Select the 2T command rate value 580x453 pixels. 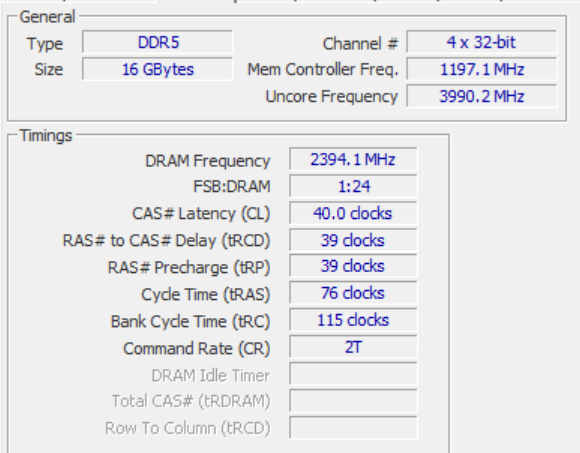pos(353,347)
